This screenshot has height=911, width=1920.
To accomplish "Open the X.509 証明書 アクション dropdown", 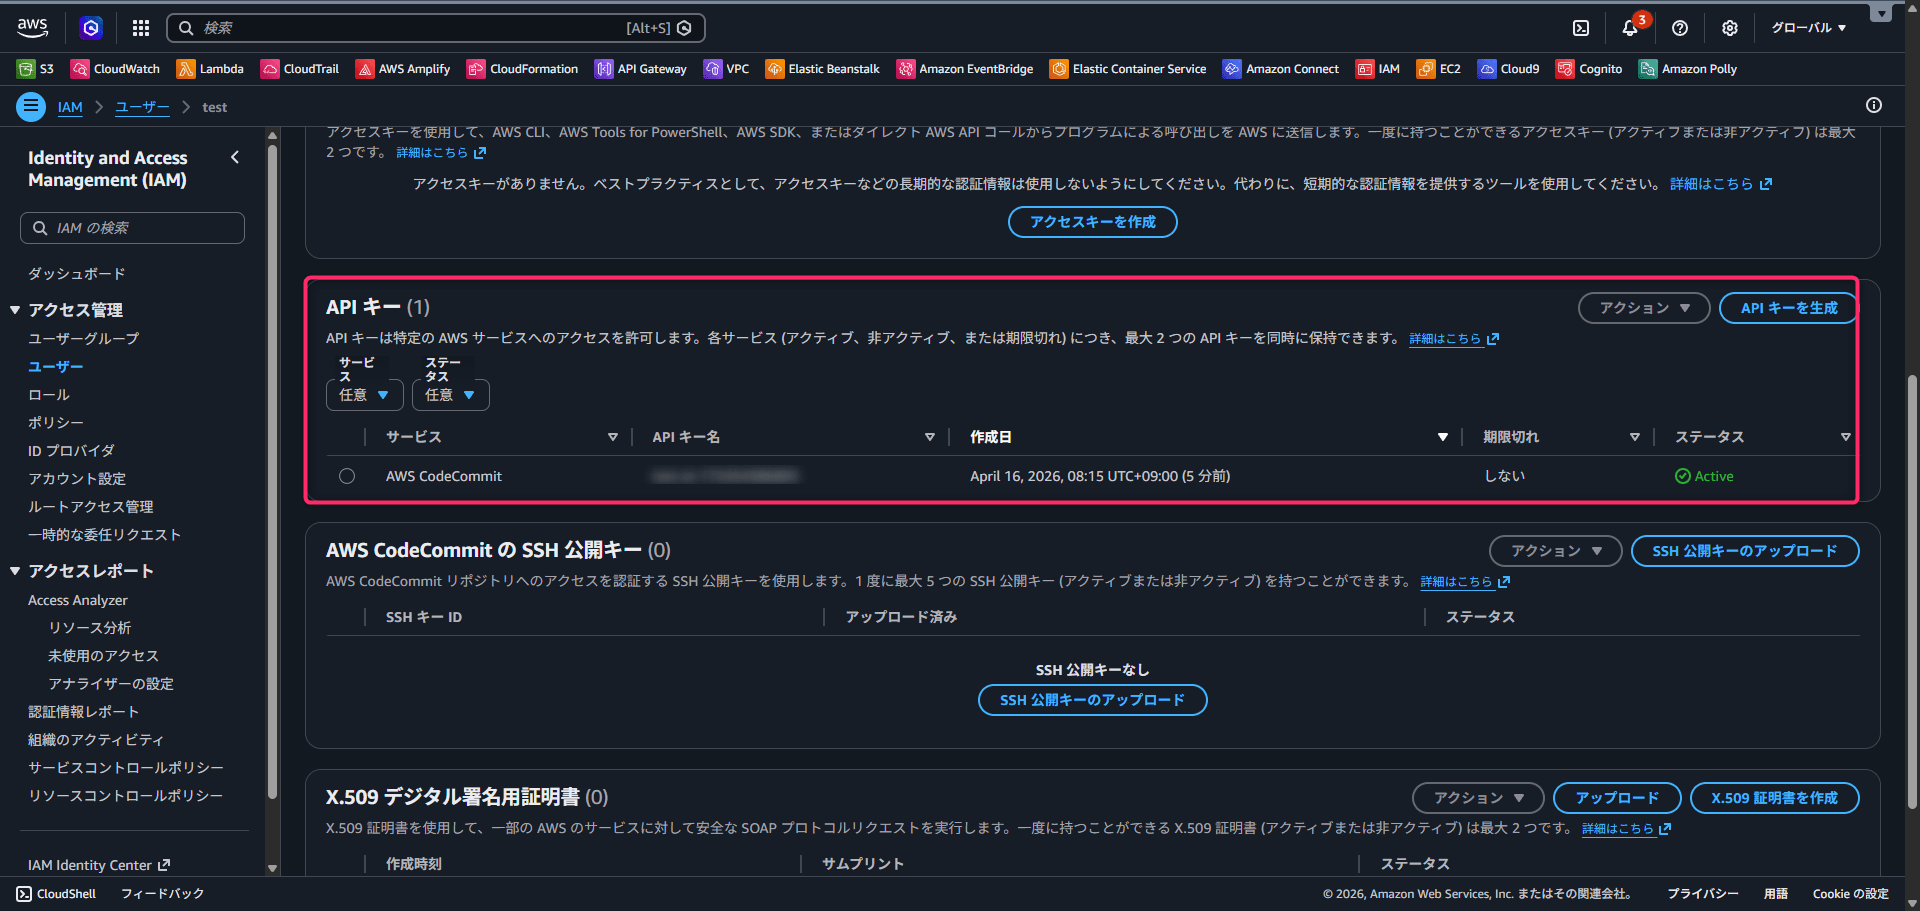I will click(x=1478, y=798).
